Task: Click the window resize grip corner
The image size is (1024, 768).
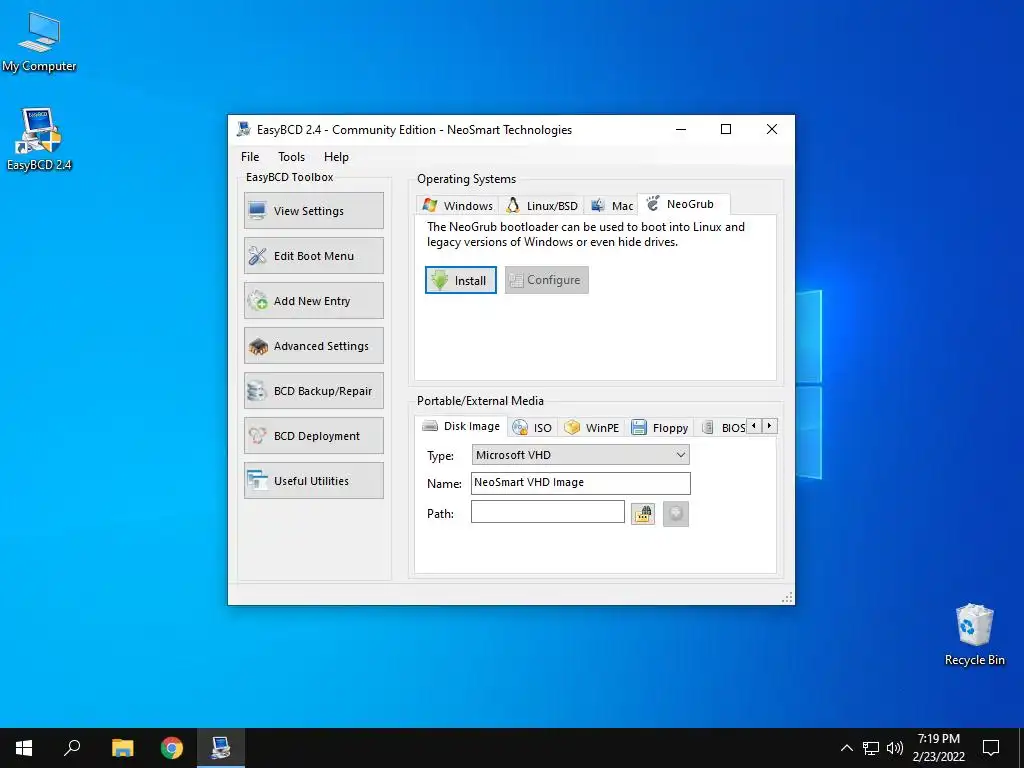Action: 787,597
